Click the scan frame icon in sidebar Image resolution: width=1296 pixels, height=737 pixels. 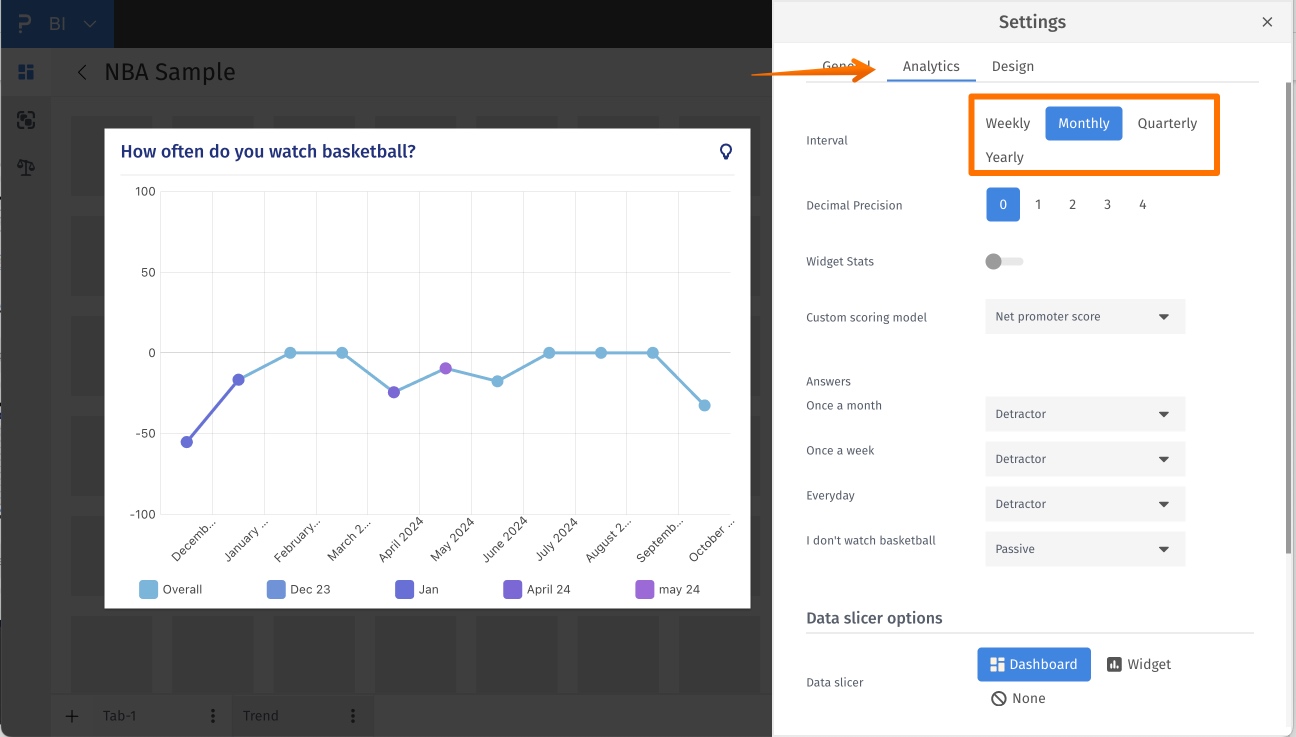click(26, 120)
